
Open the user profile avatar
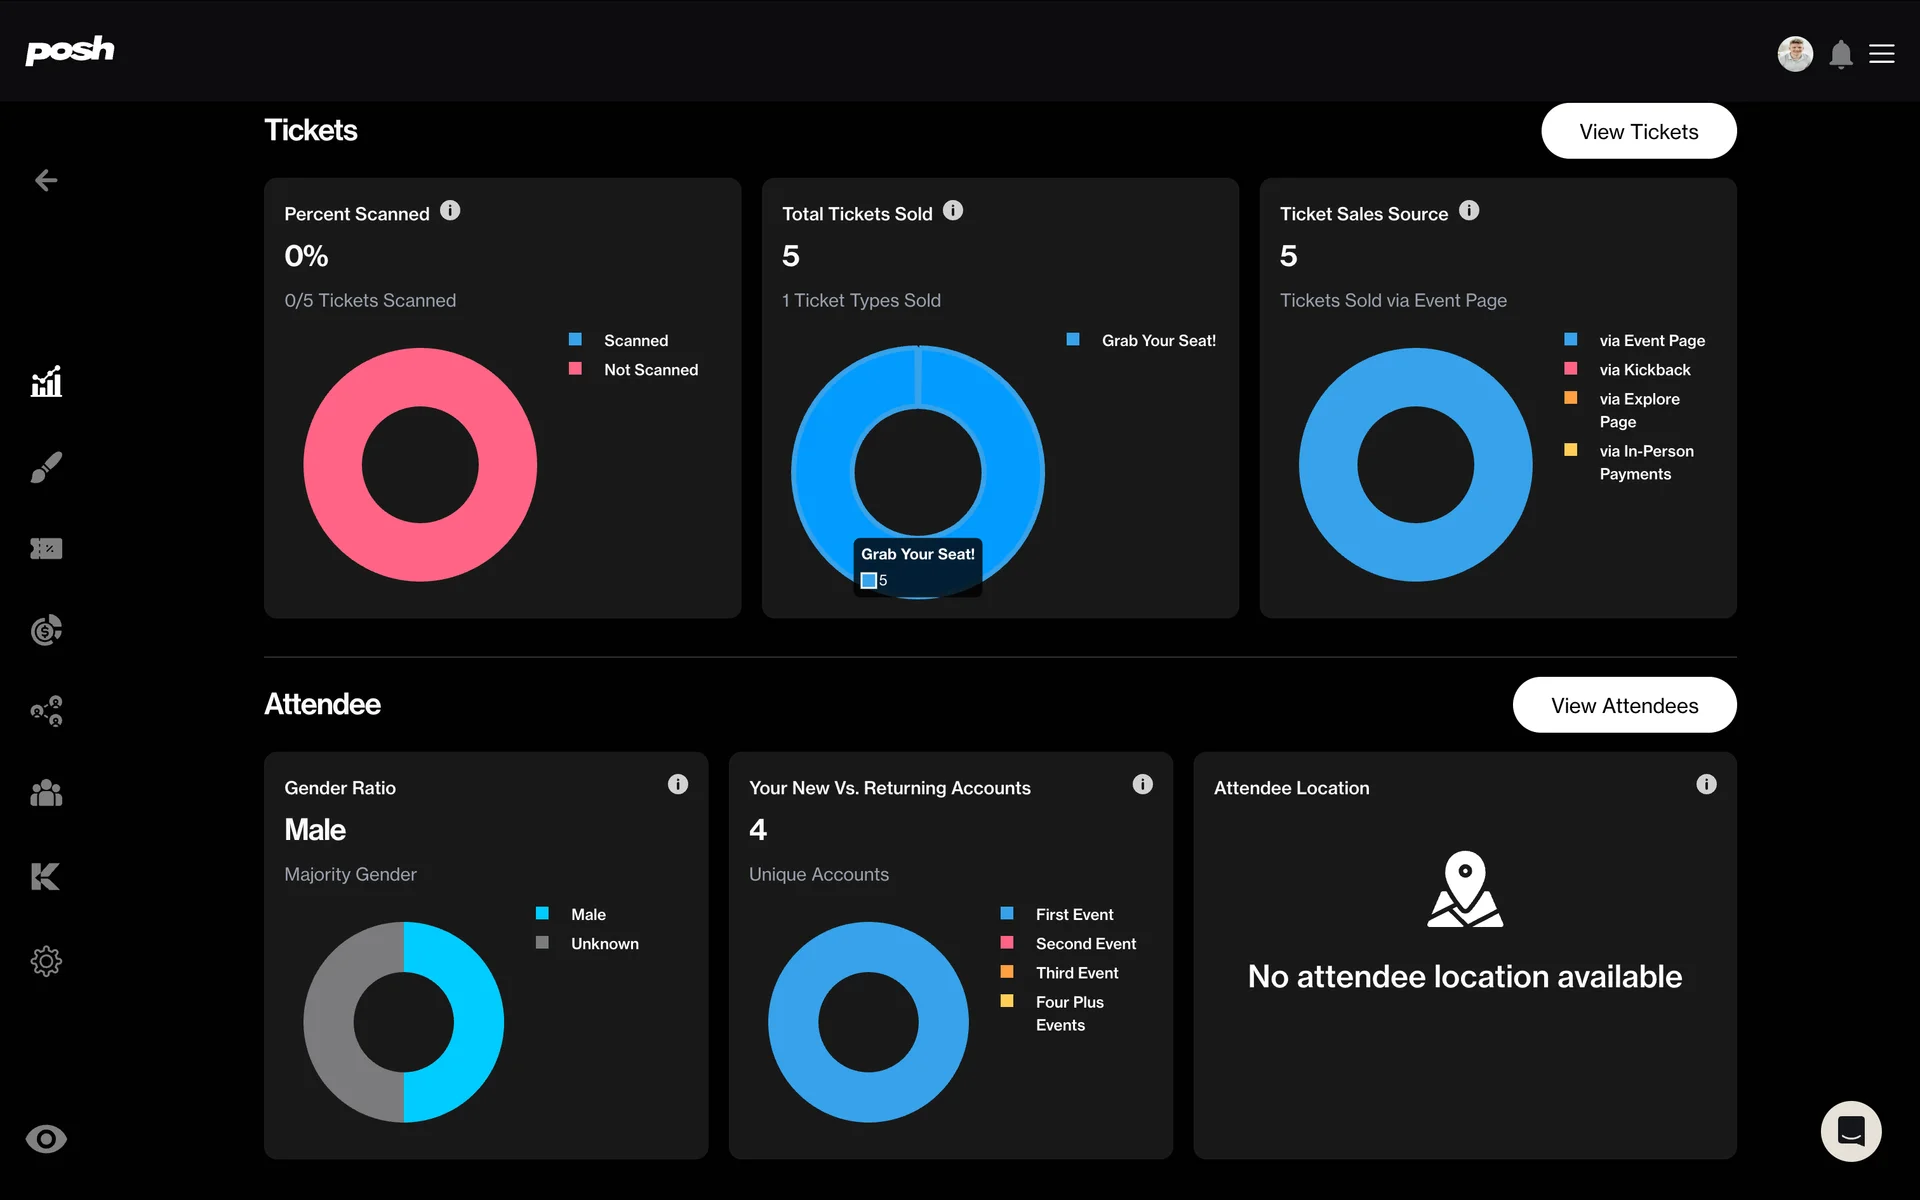tap(1795, 54)
